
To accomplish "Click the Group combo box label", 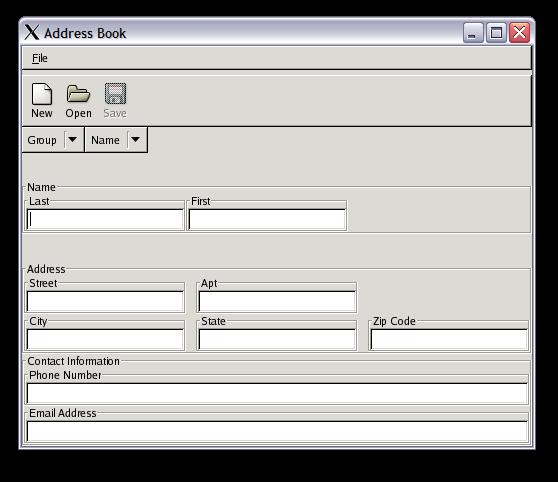I will coord(42,140).
